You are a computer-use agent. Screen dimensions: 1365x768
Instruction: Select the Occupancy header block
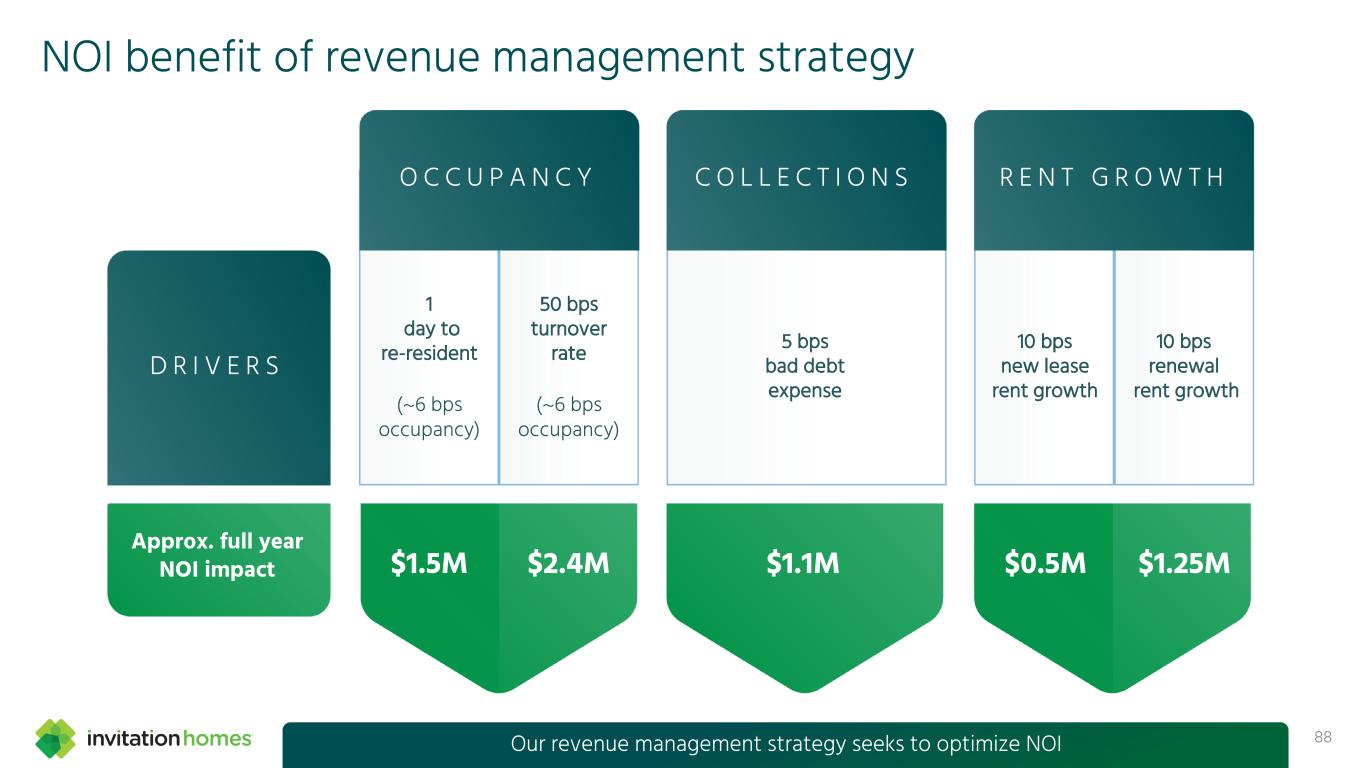(x=498, y=179)
